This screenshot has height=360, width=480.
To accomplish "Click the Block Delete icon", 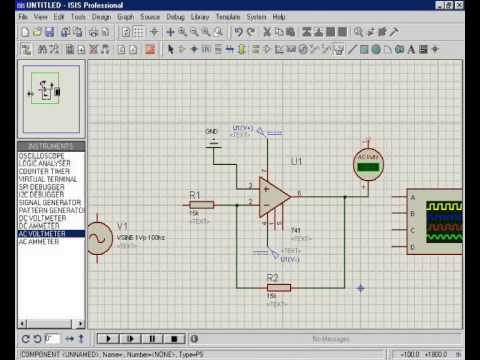I will tap(343, 32).
